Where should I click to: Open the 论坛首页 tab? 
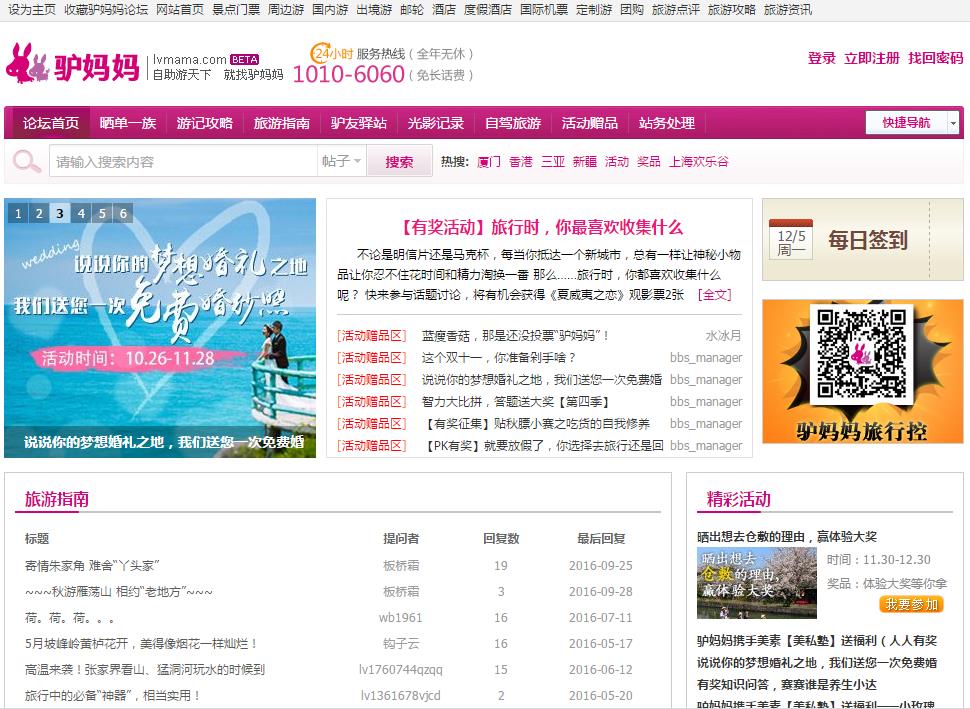pos(51,123)
